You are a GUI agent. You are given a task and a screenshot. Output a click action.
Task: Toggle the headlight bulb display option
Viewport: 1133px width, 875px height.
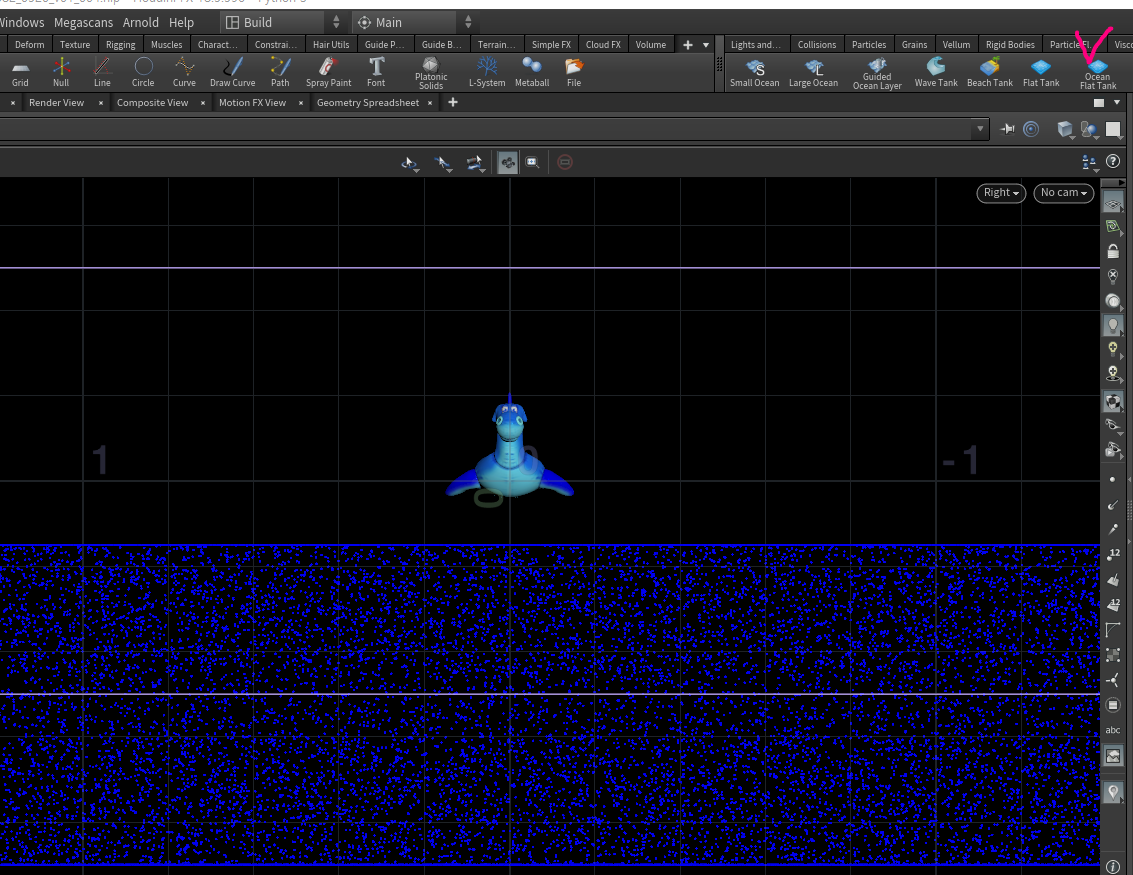(x=1113, y=325)
